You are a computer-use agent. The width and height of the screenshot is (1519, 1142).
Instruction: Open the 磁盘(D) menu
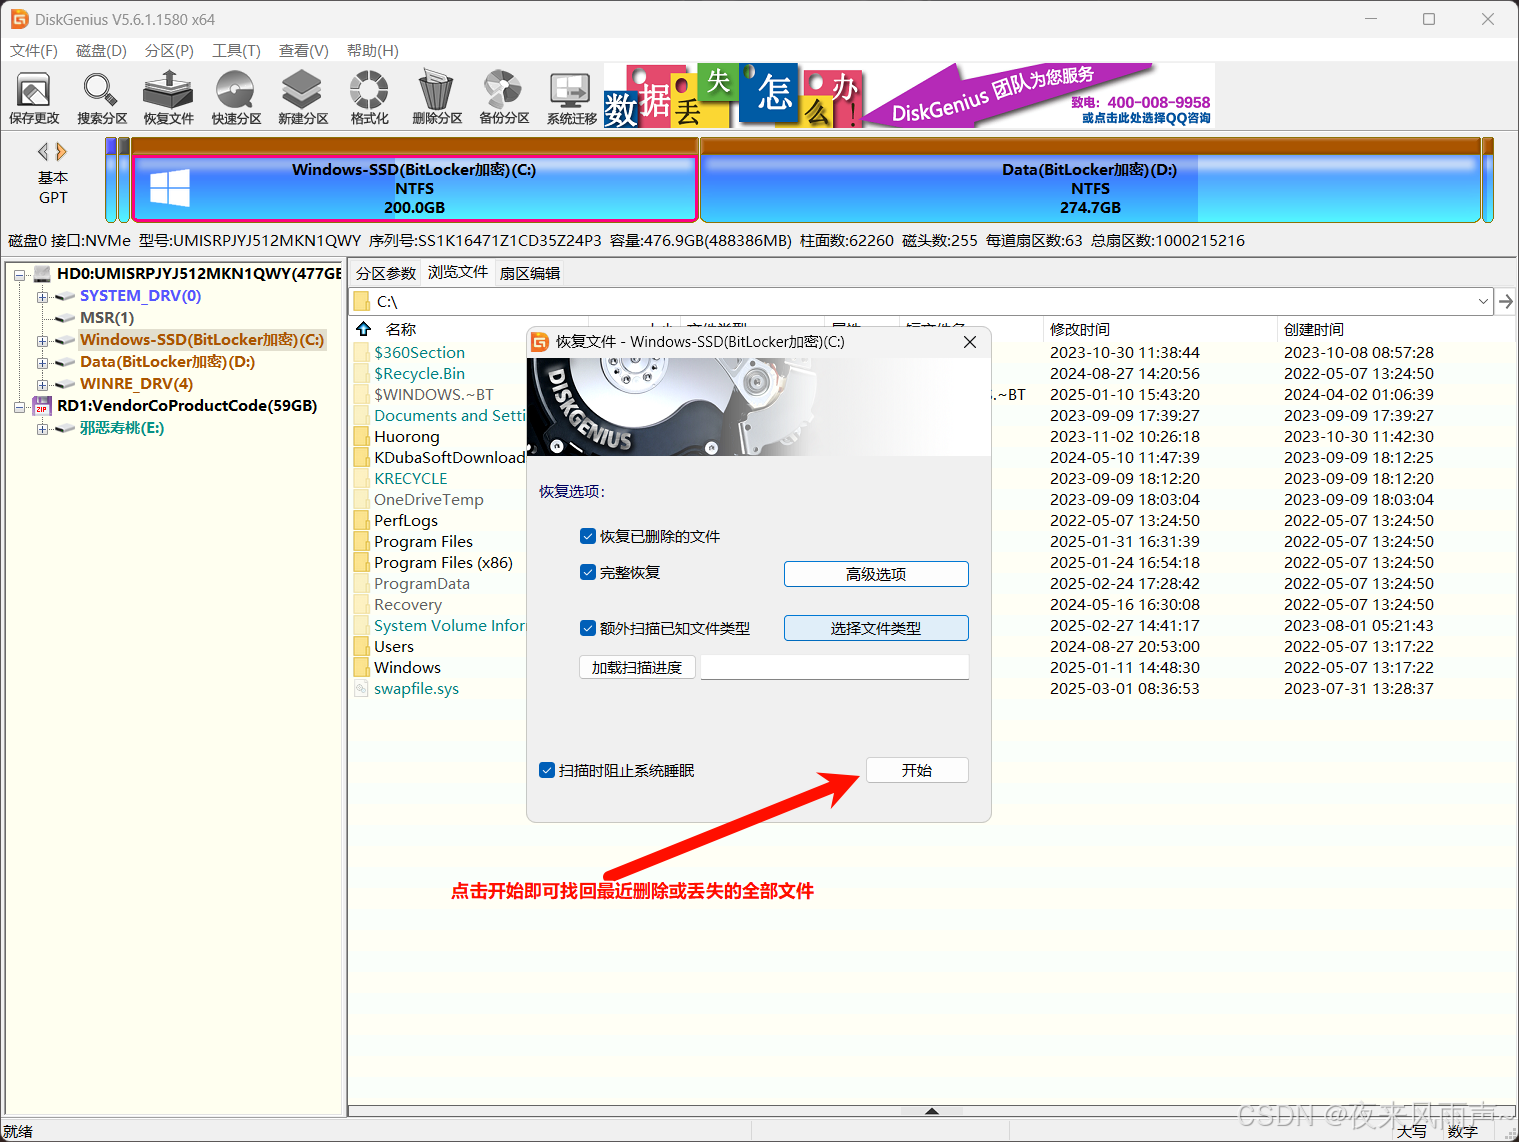point(101,50)
